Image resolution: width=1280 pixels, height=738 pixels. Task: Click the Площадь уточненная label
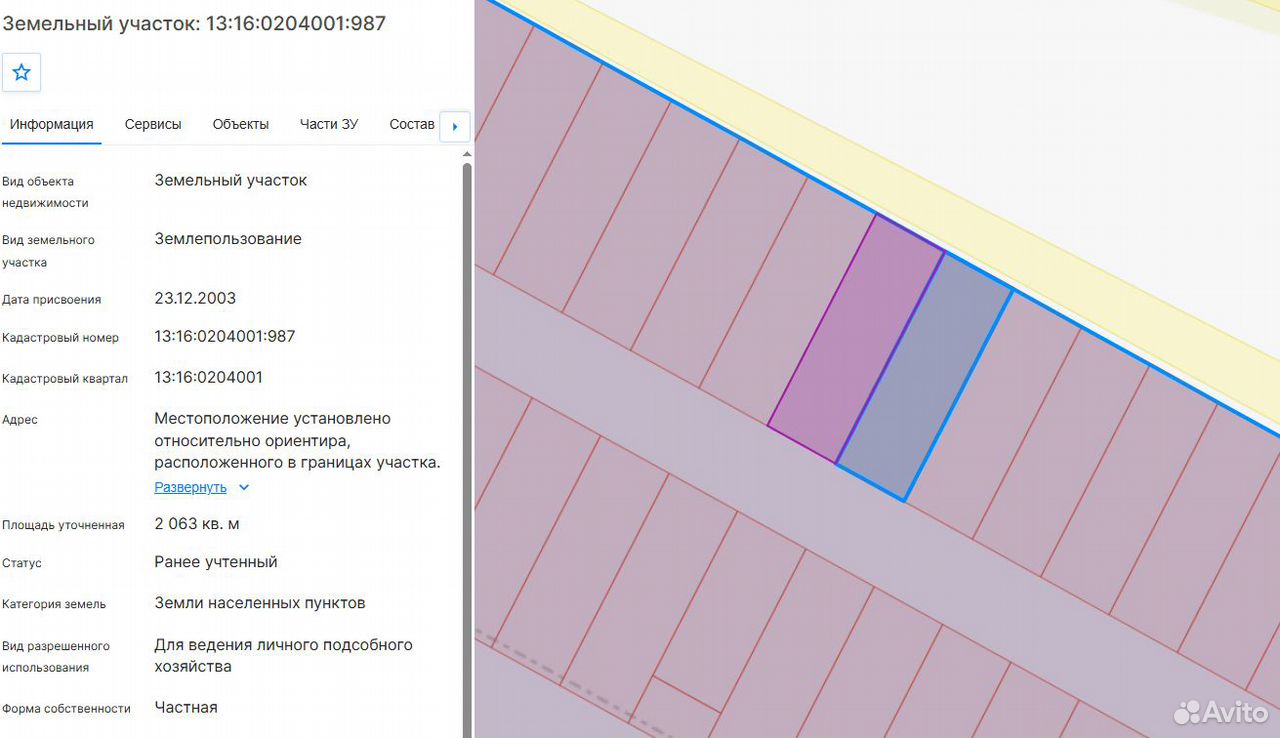coord(63,525)
